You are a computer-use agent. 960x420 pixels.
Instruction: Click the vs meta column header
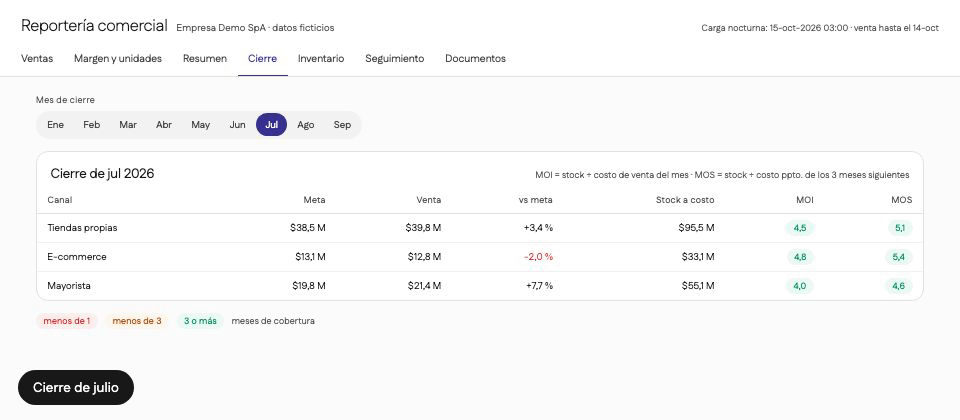pos(535,200)
